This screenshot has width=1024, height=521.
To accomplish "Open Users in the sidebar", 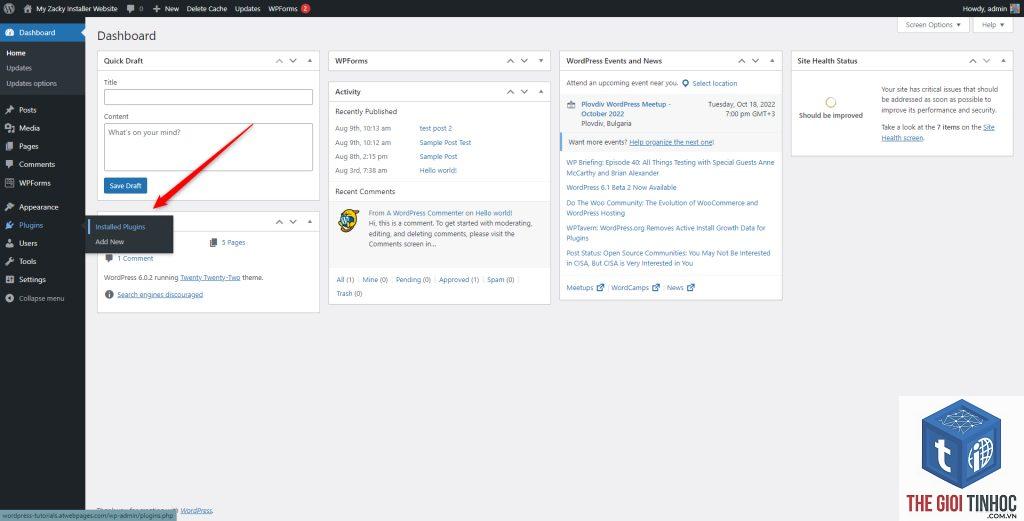I will (x=27, y=243).
